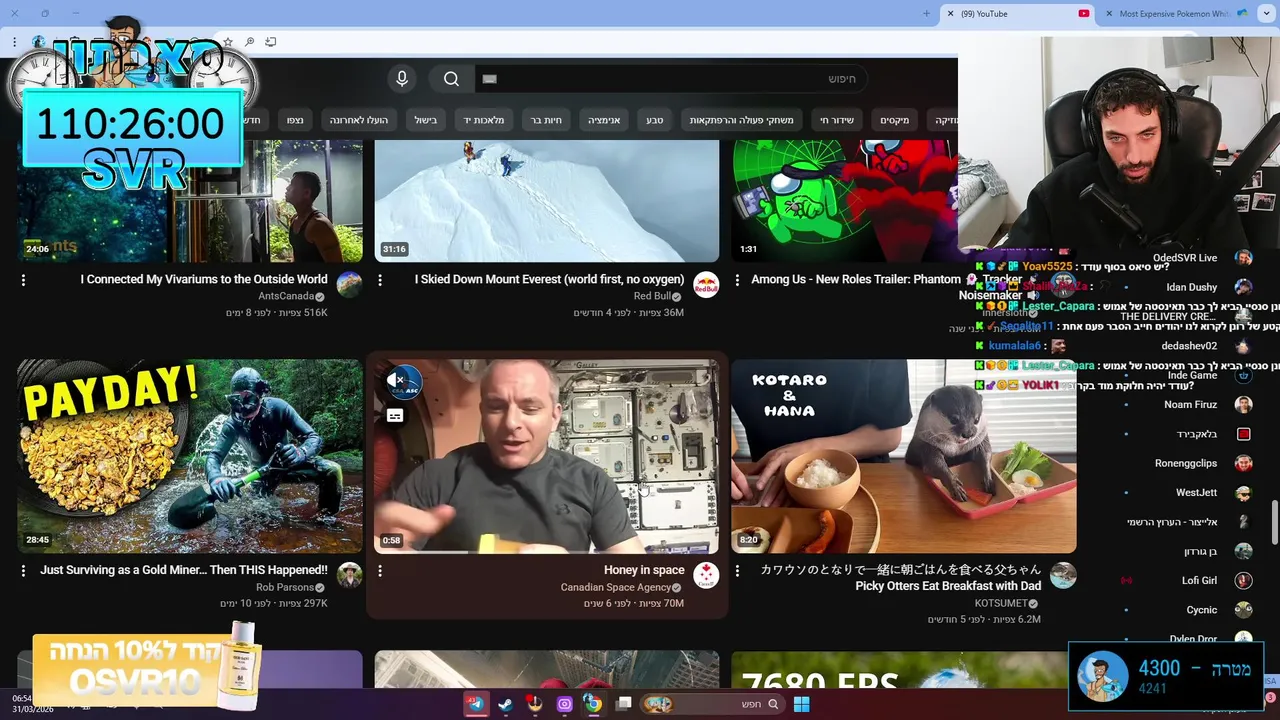Select the בישול filter chip
This screenshot has width=1280, height=720.
point(426,120)
